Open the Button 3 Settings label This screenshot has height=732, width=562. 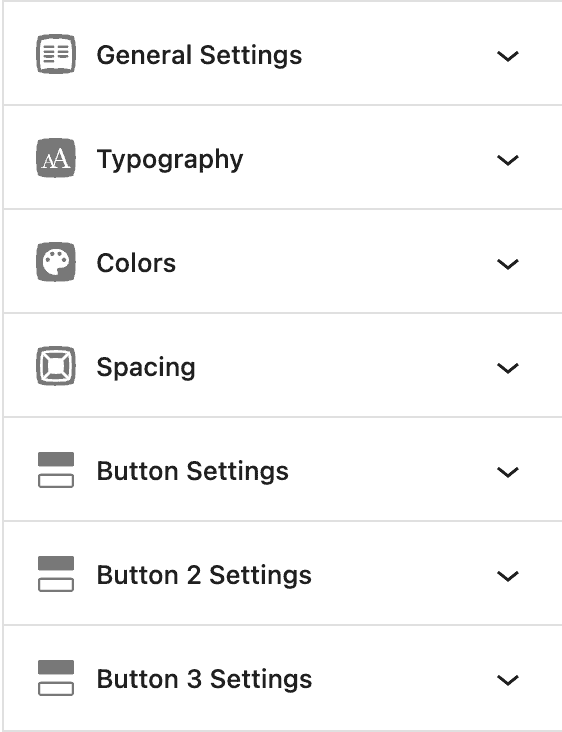(x=204, y=679)
